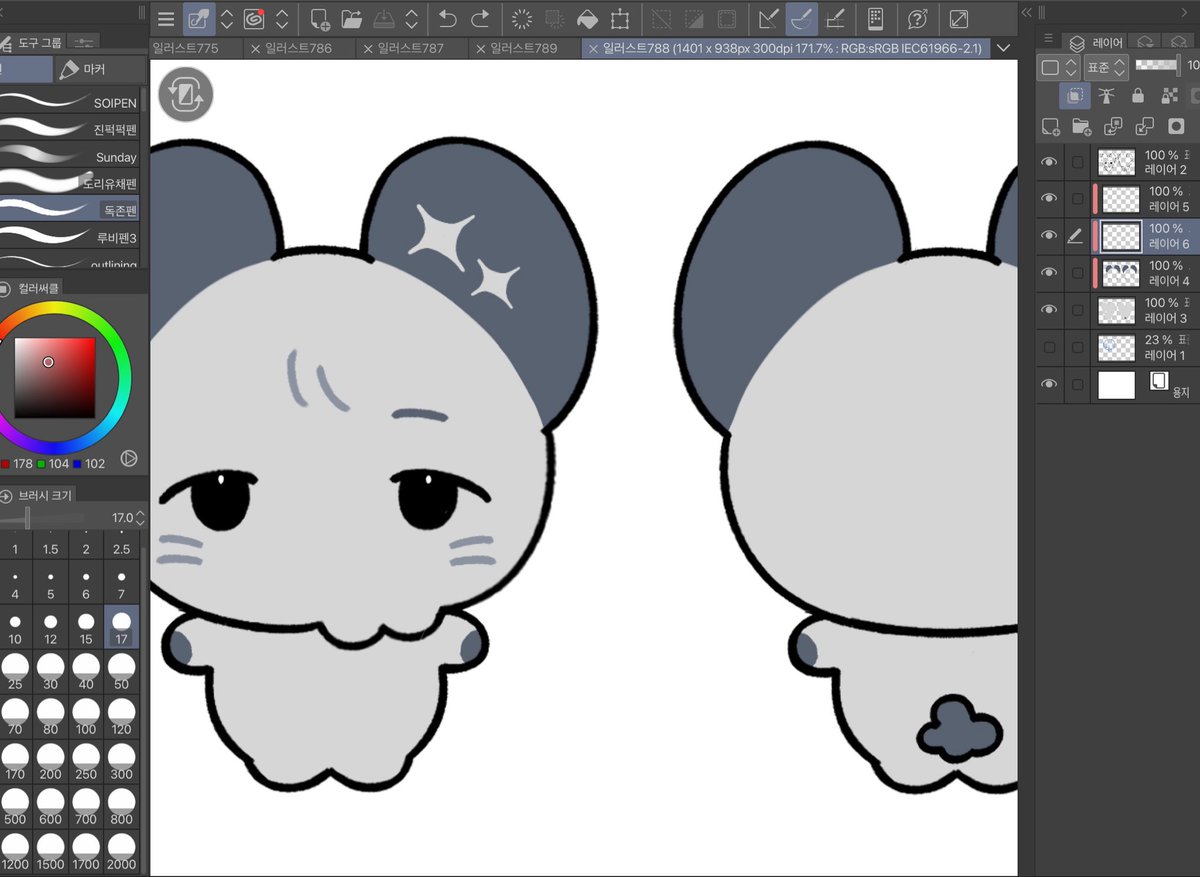Open the layer palette color dropdown

pyautogui.click(x=1059, y=67)
